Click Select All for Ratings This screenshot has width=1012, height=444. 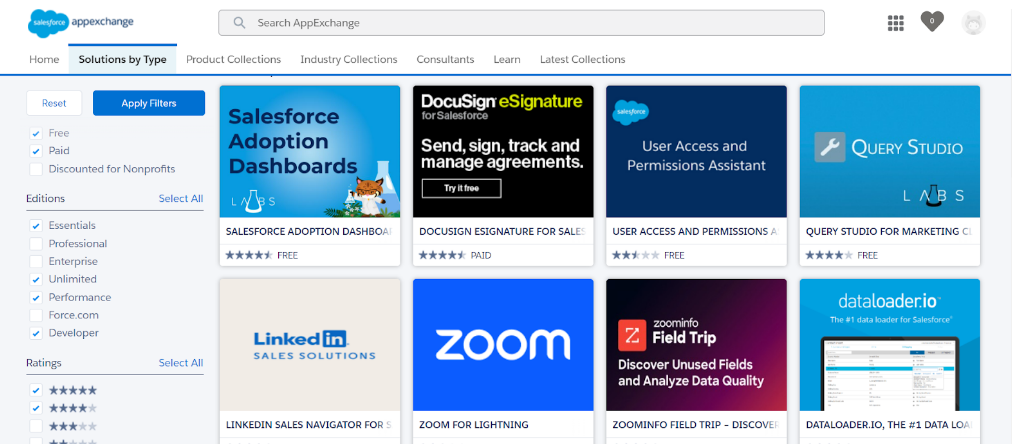pos(181,363)
